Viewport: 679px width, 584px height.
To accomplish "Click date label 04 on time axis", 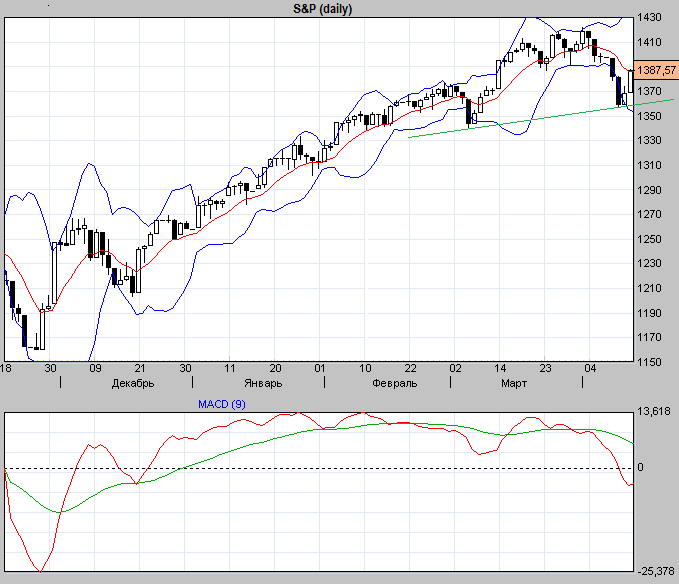I will tap(590, 368).
